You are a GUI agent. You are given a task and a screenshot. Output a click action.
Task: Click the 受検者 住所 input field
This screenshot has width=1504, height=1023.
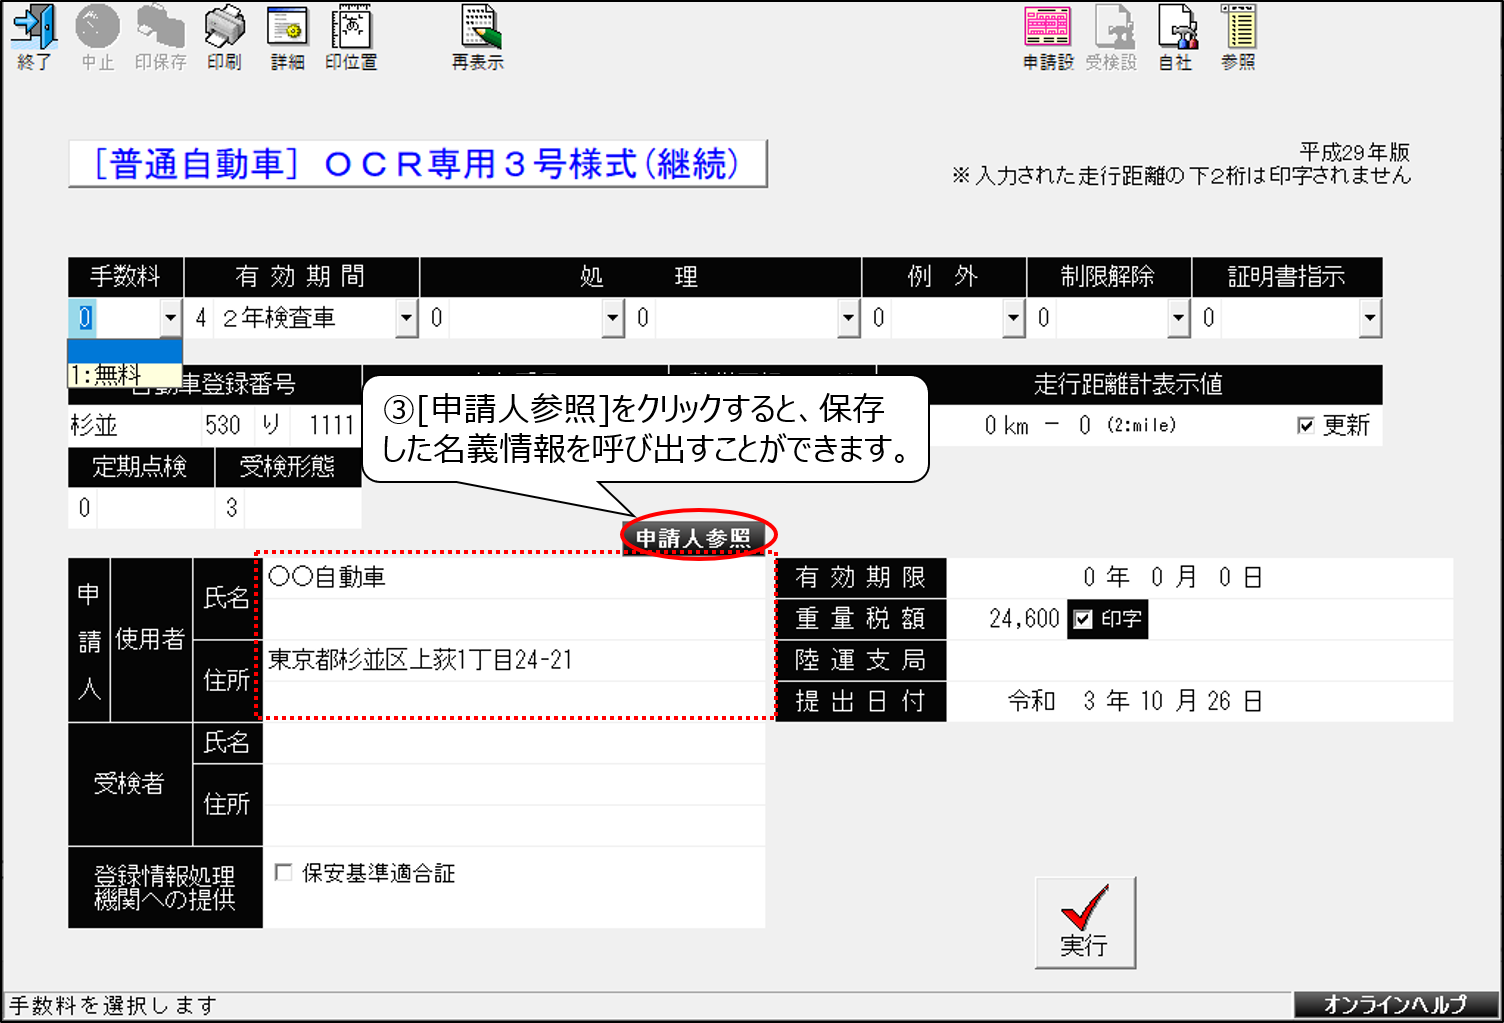[513, 804]
